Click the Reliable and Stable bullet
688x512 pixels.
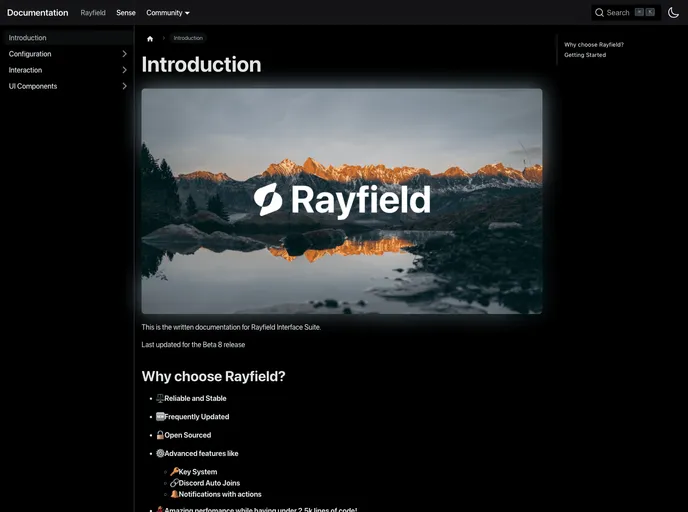click(195, 398)
